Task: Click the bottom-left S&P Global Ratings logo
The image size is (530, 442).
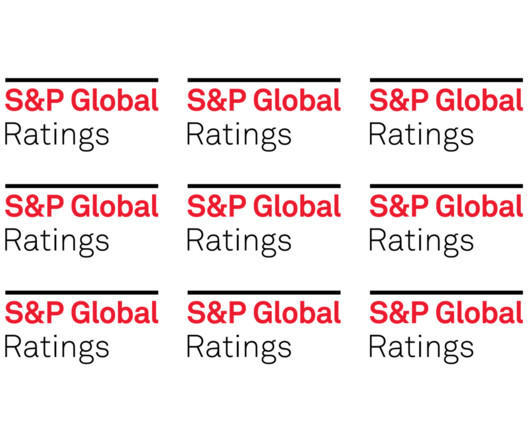Action: point(81,327)
